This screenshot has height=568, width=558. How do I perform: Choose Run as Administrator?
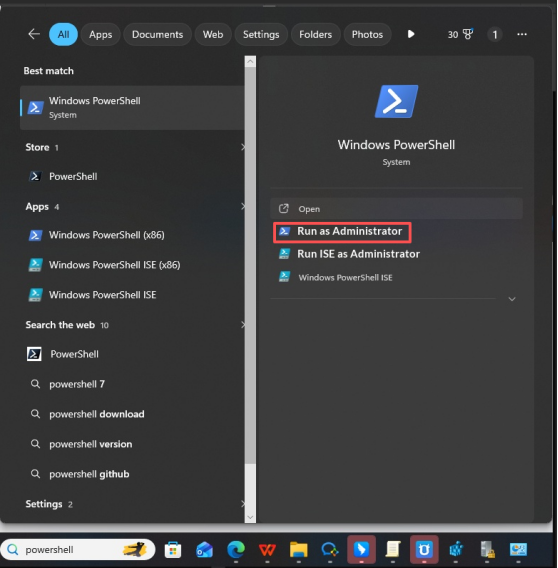coord(342,231)
